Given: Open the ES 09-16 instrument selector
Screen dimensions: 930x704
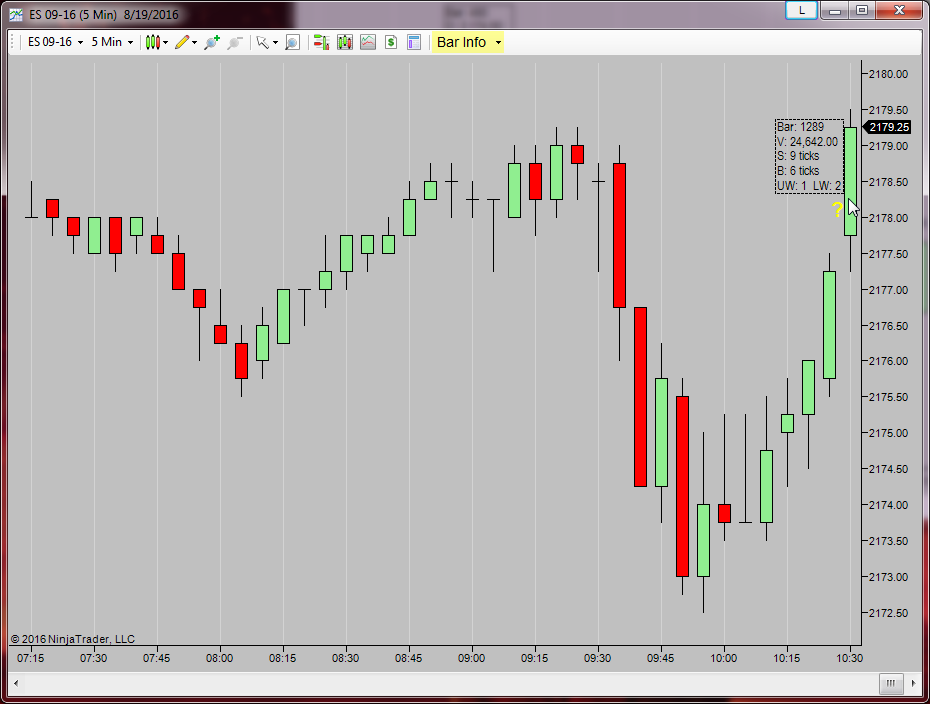Looking at the screenshot, I should (x=55, y=42).
